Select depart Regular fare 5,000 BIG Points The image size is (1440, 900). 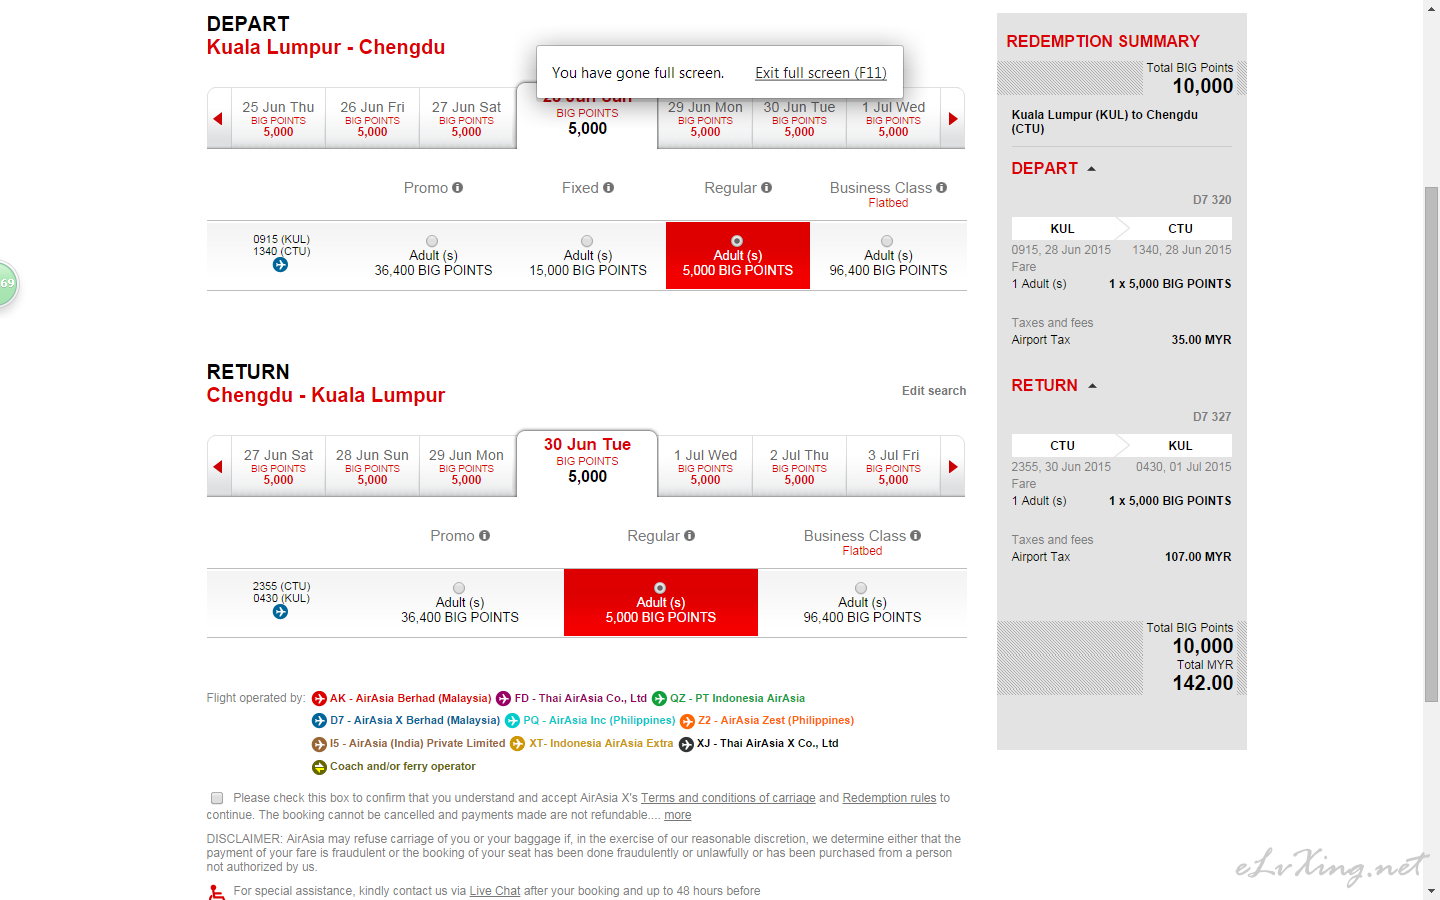(x=737, y=241)
